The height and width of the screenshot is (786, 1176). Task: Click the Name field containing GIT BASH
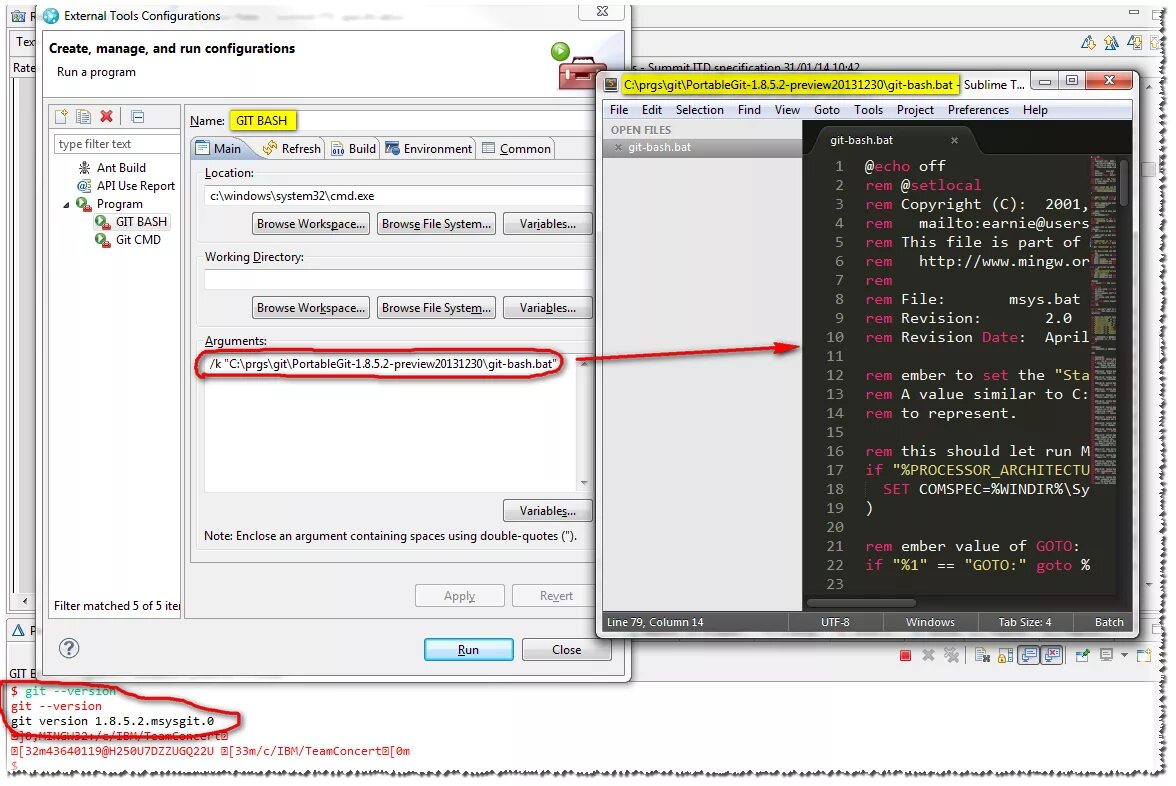[x=410, y=121]
